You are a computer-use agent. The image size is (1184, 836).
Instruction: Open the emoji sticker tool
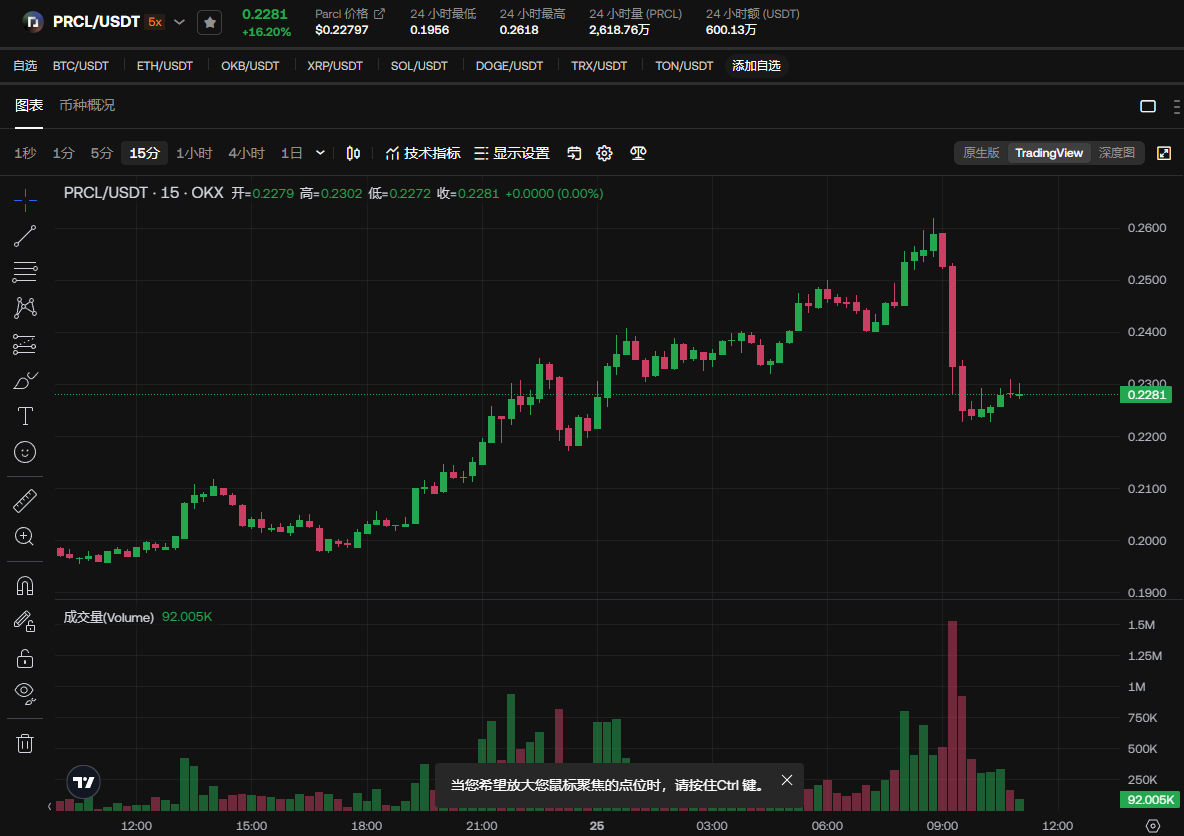[x=25, y=452]
